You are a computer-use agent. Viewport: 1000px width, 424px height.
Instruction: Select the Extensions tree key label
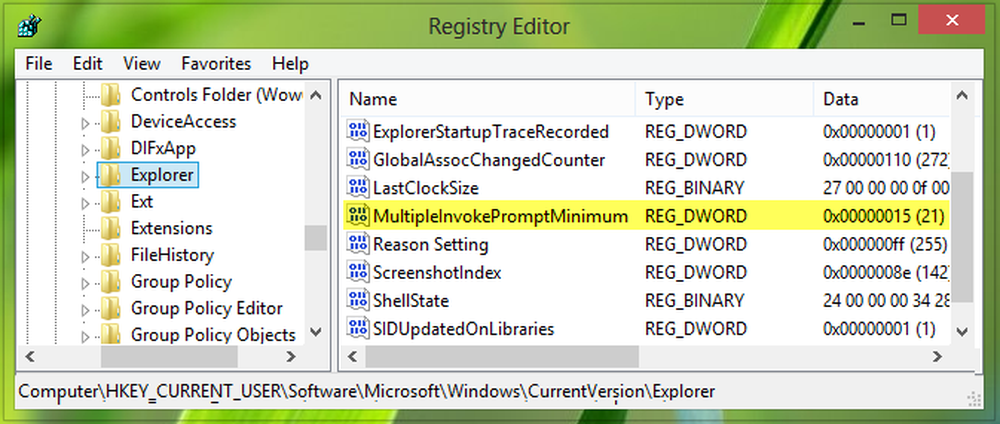tap(172, 228)
